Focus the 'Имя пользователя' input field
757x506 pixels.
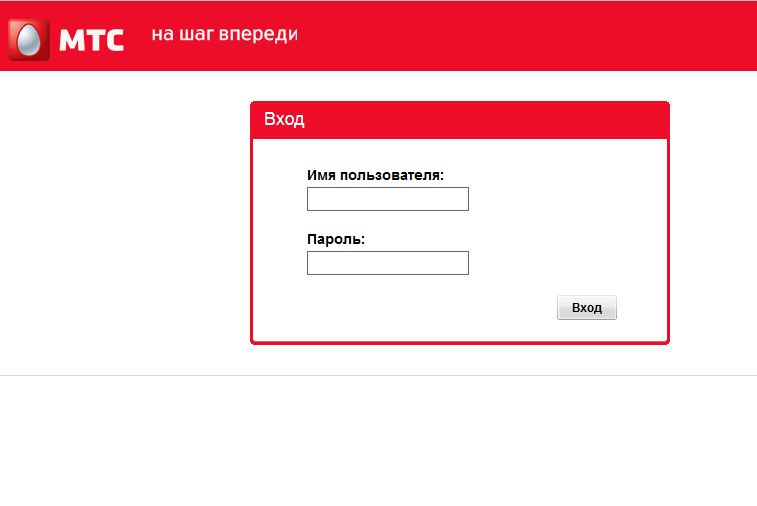[387, 199]
